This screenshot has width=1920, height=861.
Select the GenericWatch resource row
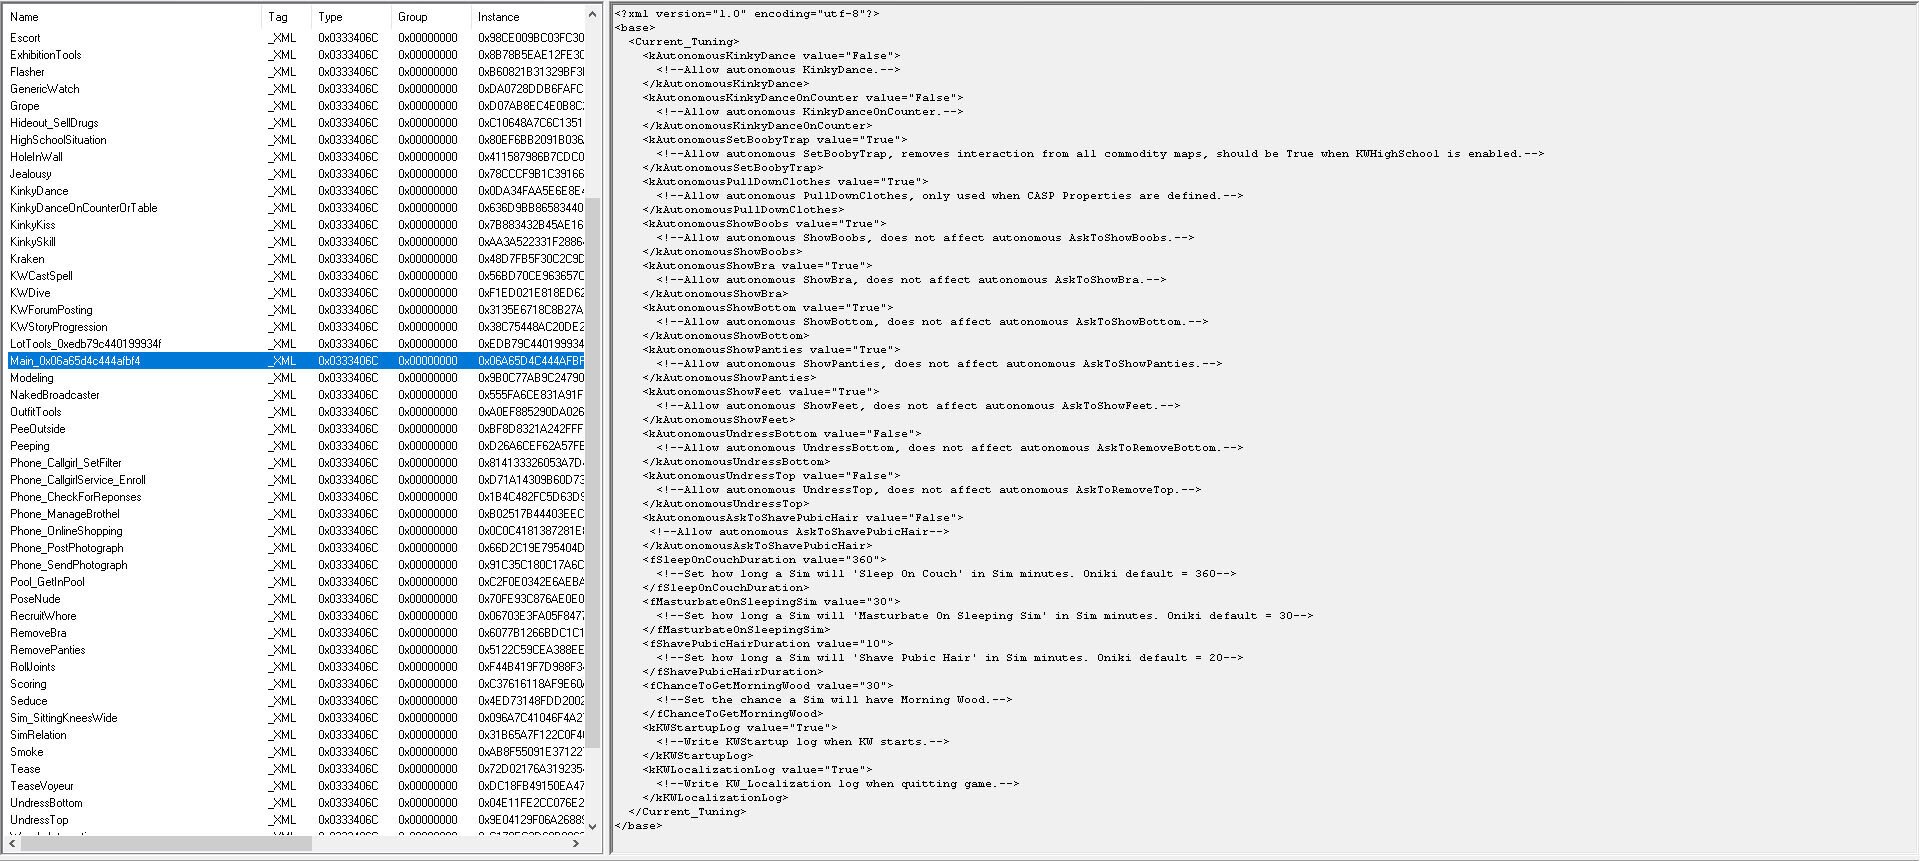pyautogui.click(x=296, y=89)
